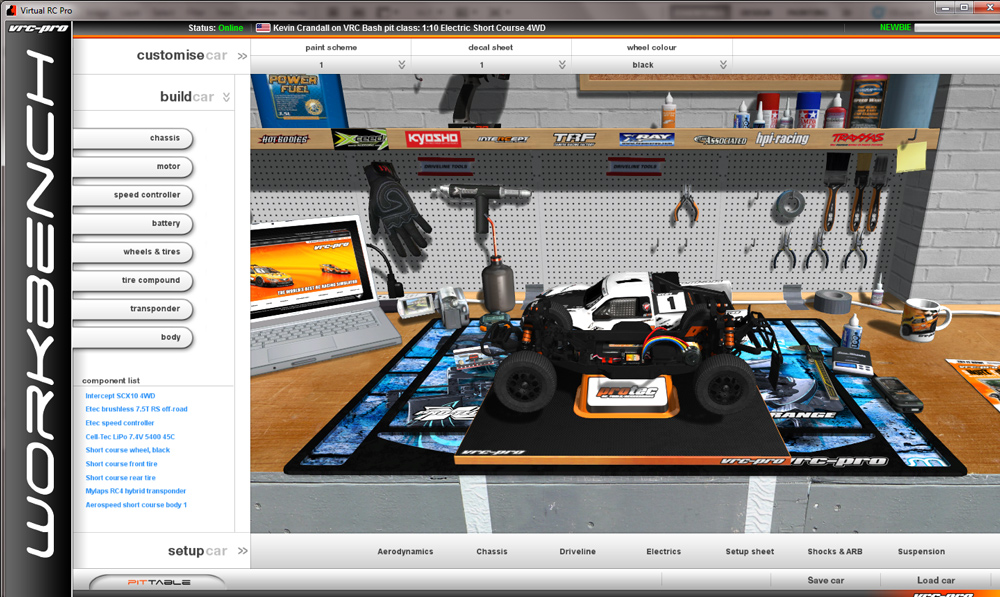1000x597 pixels.
Task: Switch to the Driveline setup tab
Action: (578, 552)
